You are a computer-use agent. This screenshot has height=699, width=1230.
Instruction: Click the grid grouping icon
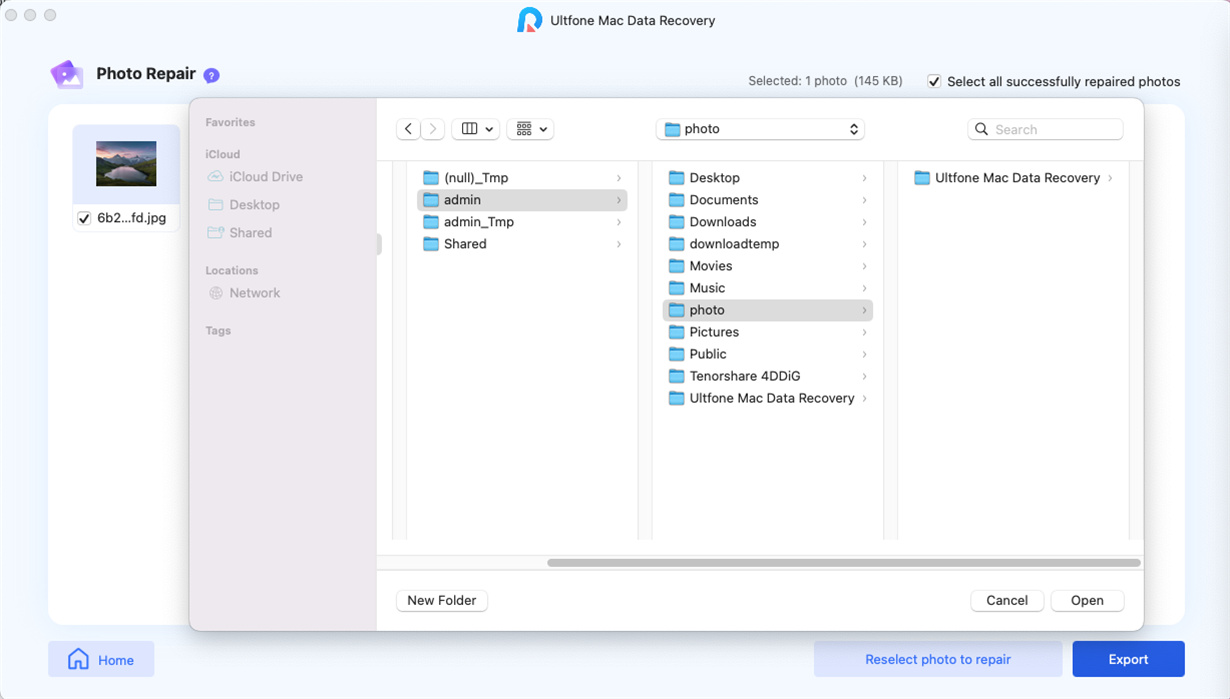coord(524,129)
